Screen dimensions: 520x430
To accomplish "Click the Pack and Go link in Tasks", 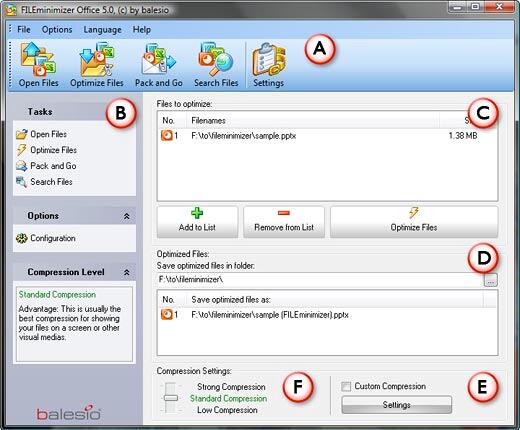I will point(53,166).
